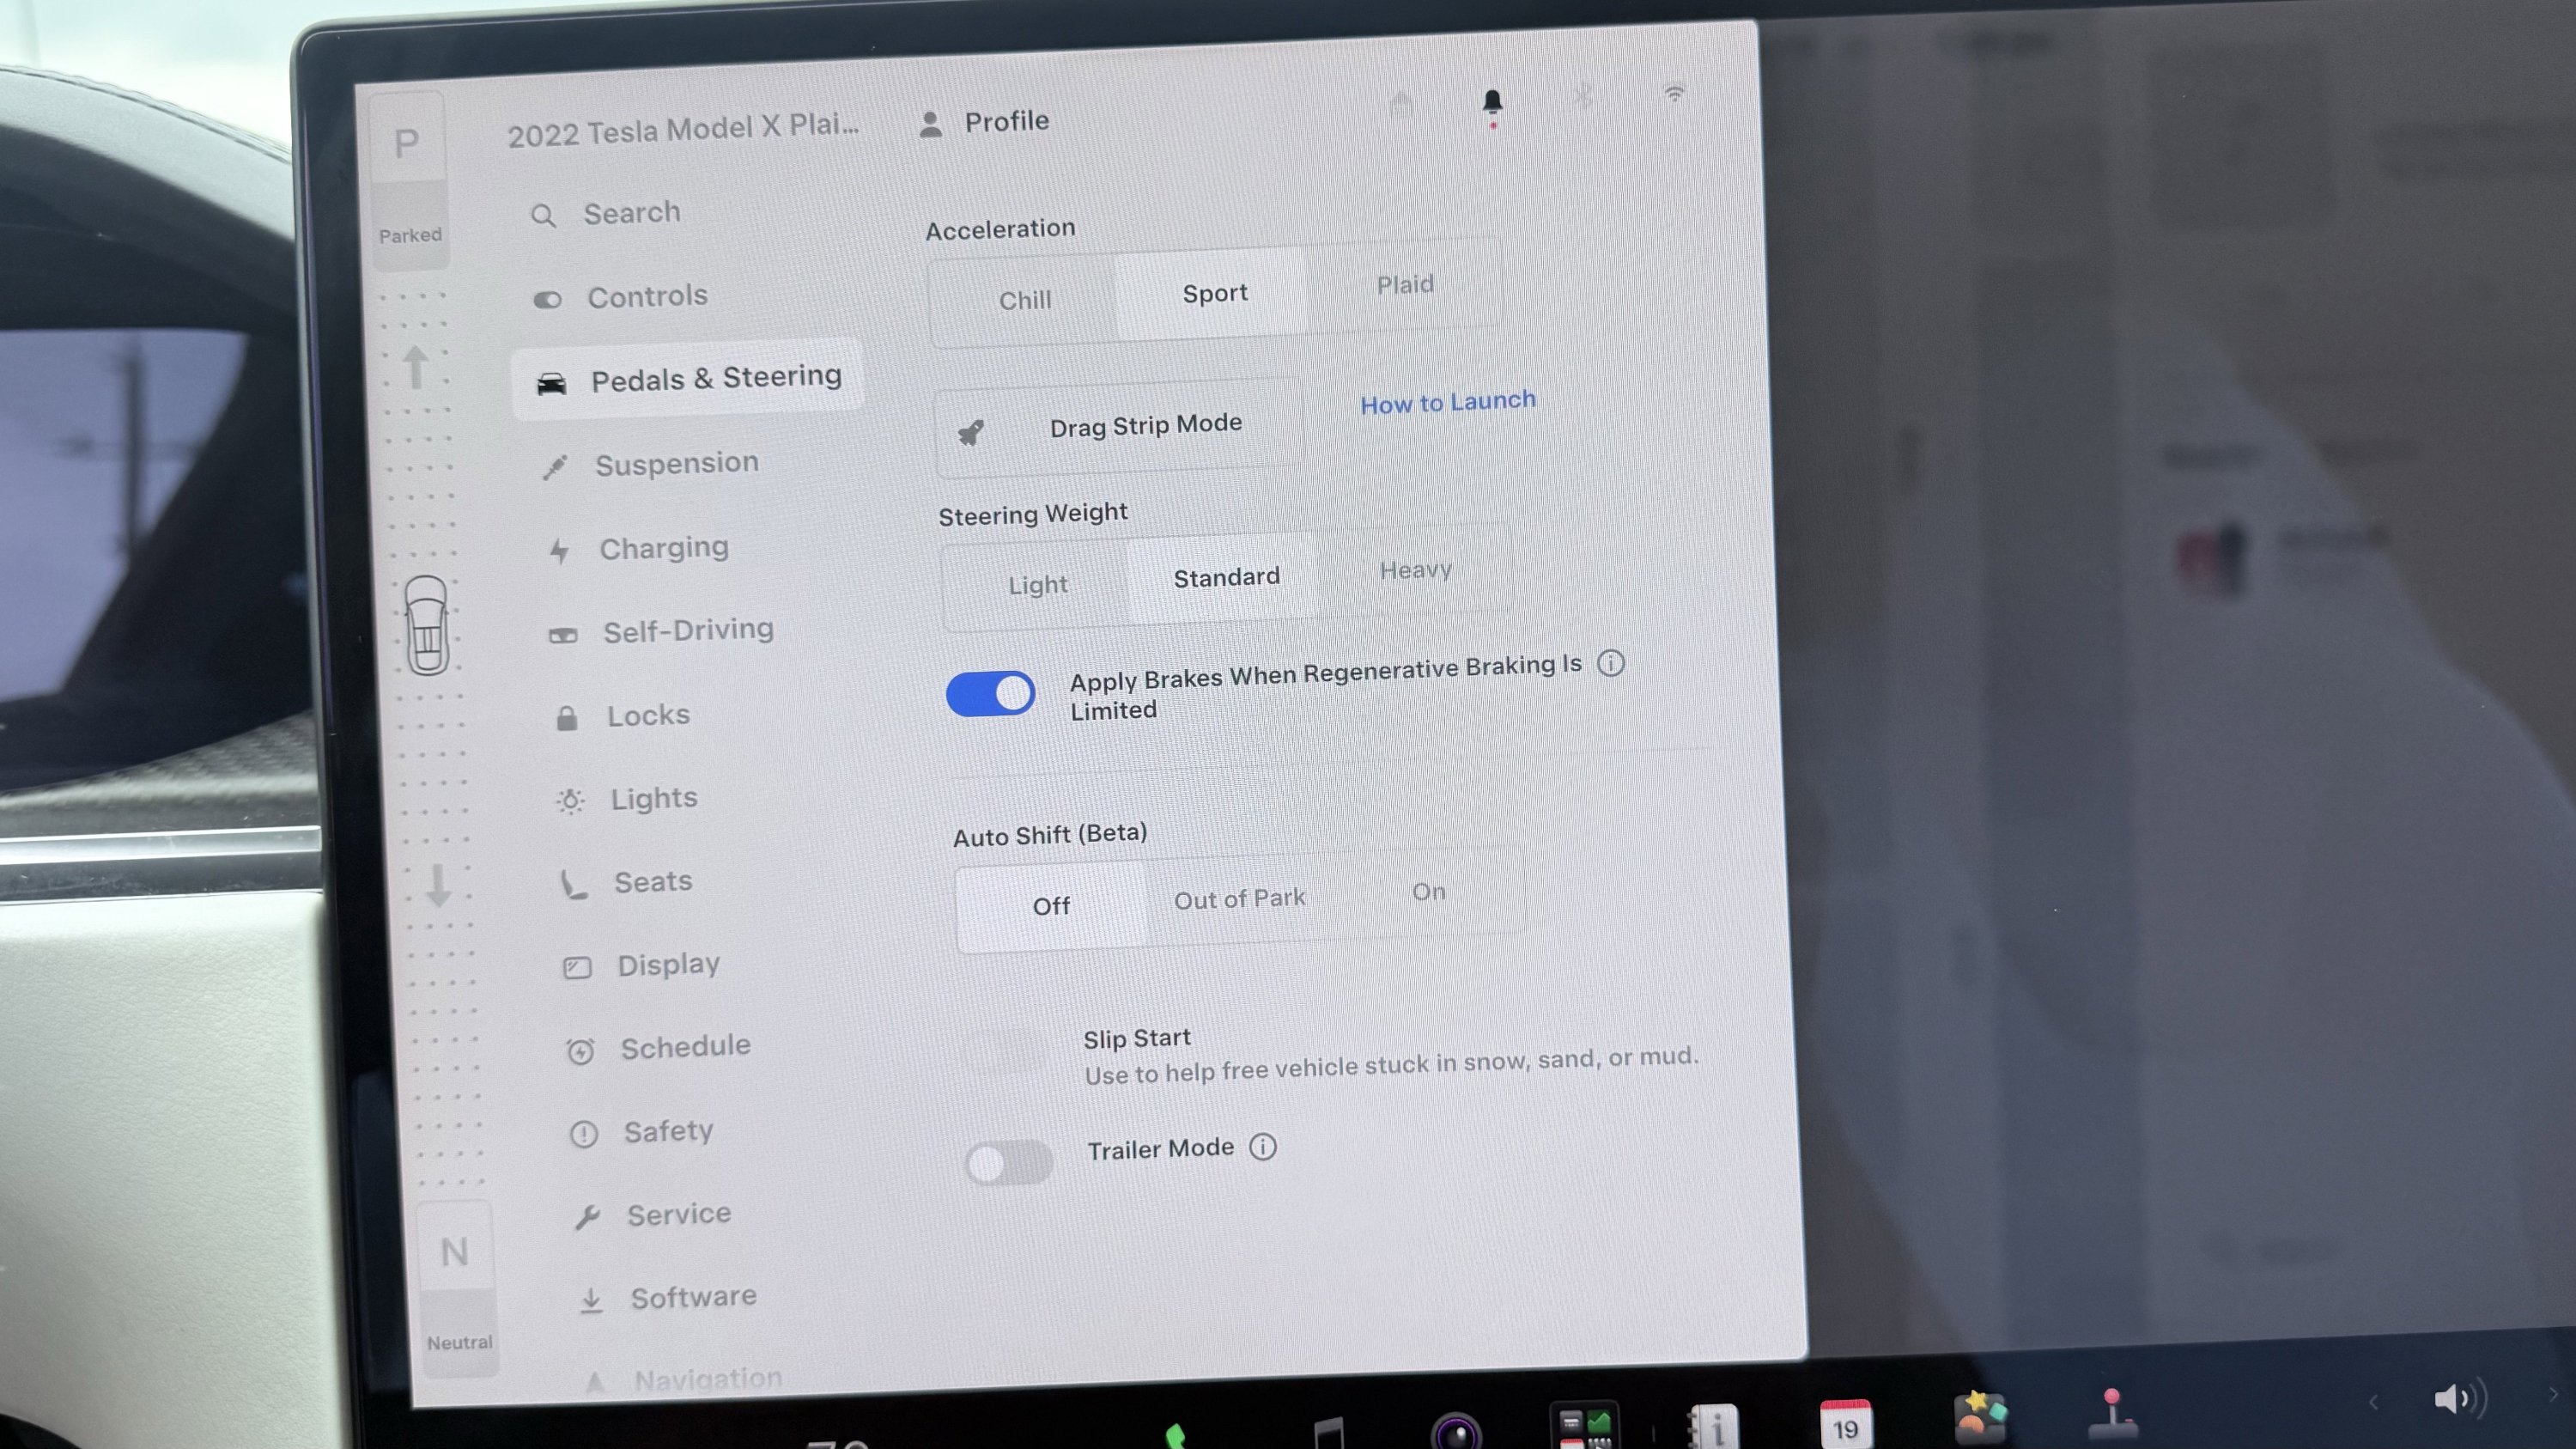The height and width of the screenshot is (1449, 2576).
Task: Select the Pedals & Steering section
Action: coord(687,379)
